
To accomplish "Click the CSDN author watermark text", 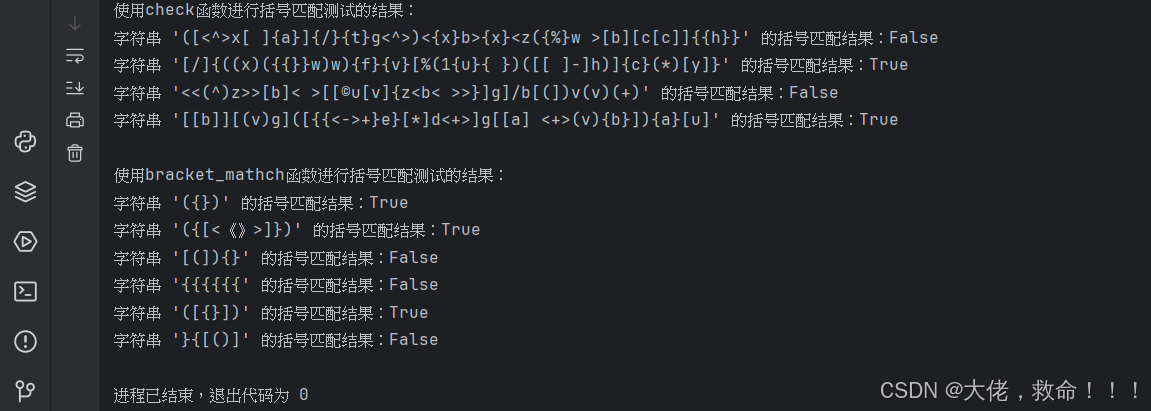I will pyautogui.click(x=1011, y=391).
